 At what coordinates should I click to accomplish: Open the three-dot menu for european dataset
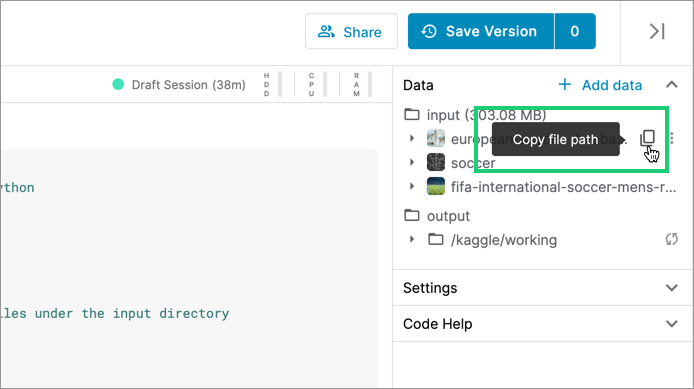(x=672, y=139)
